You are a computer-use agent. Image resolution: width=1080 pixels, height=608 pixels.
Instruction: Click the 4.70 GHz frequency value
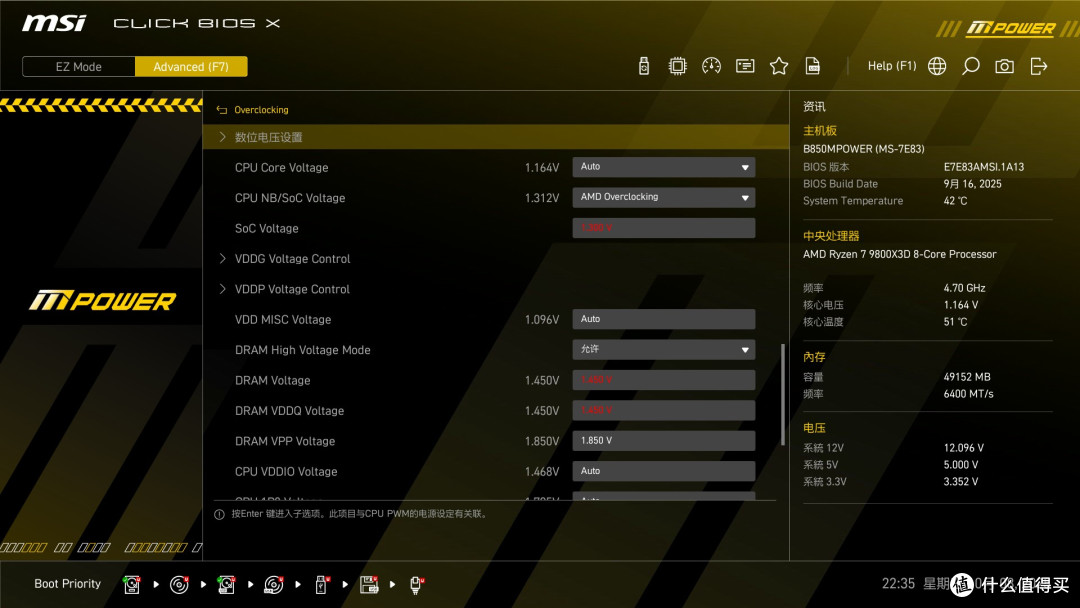(964, 289)
